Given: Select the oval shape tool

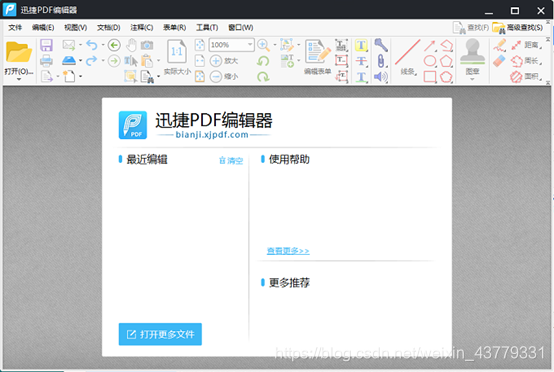Looking at the screenshot, I should coord(430,61).
